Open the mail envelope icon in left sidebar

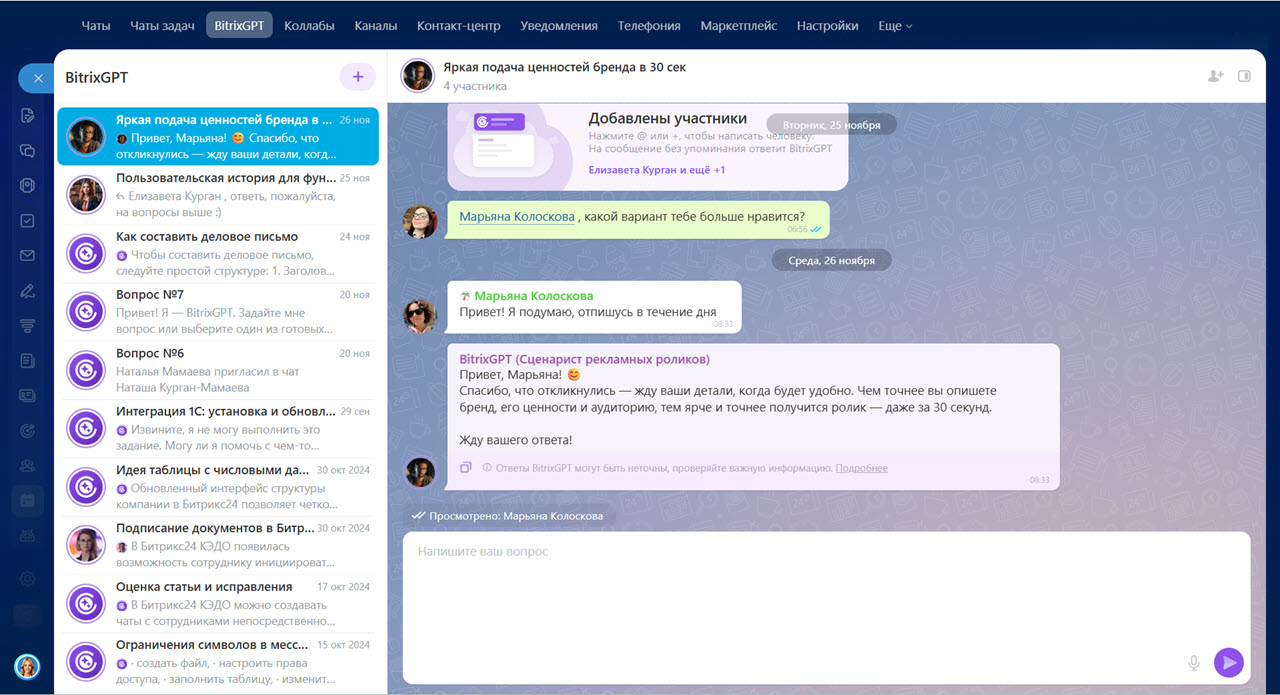[x=28, y=256]
